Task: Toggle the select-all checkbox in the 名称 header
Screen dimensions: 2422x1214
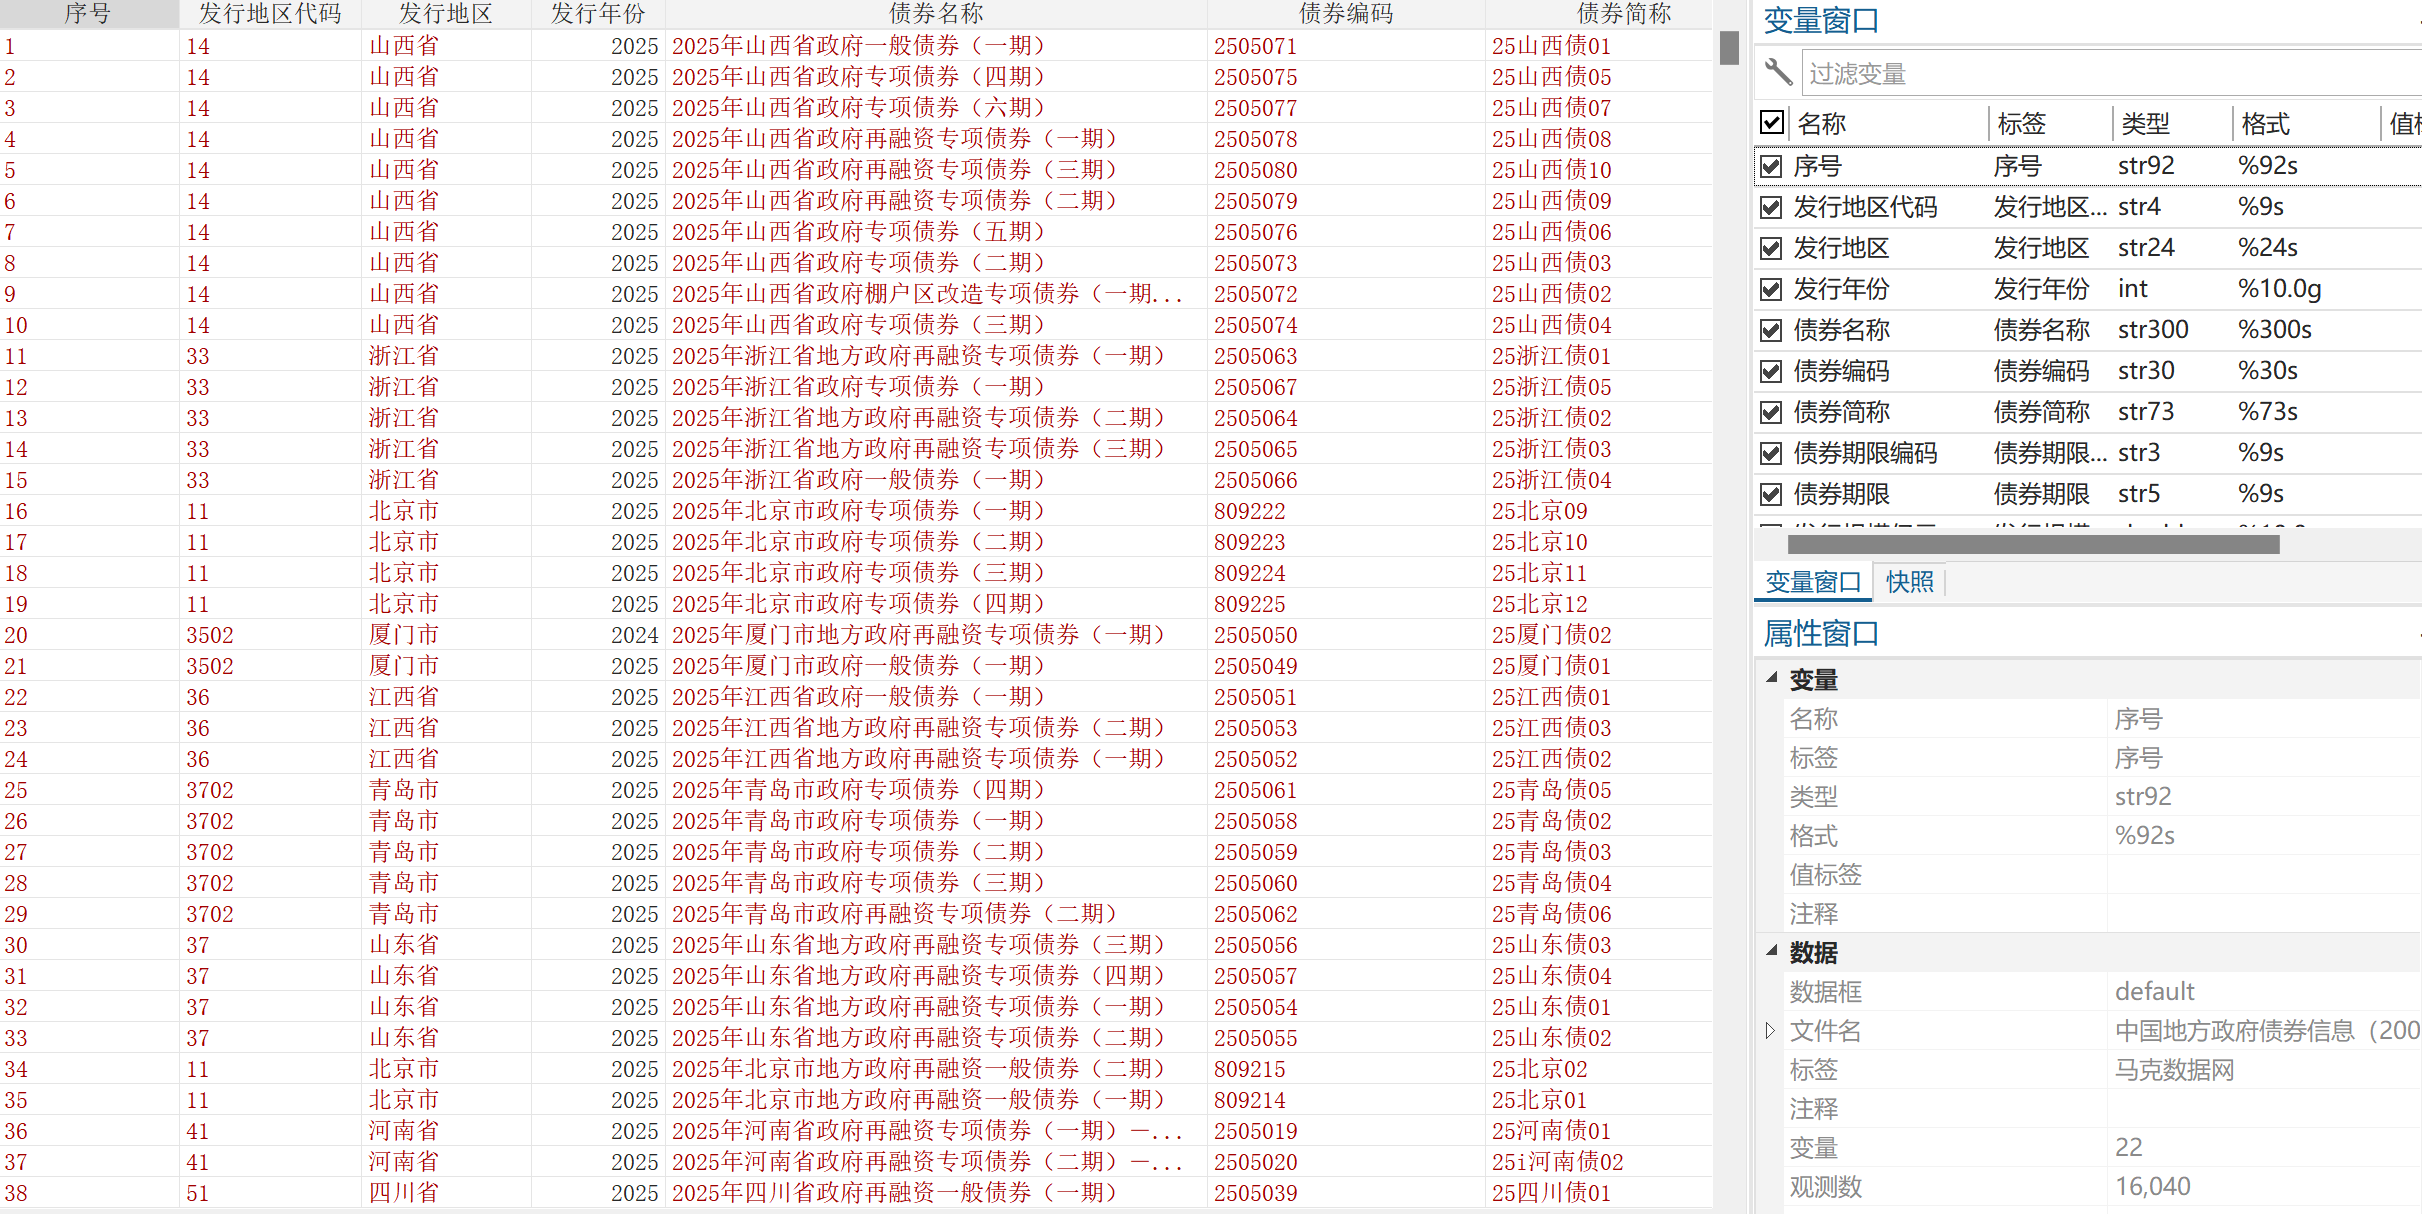Action: (x=1771, y=123)
